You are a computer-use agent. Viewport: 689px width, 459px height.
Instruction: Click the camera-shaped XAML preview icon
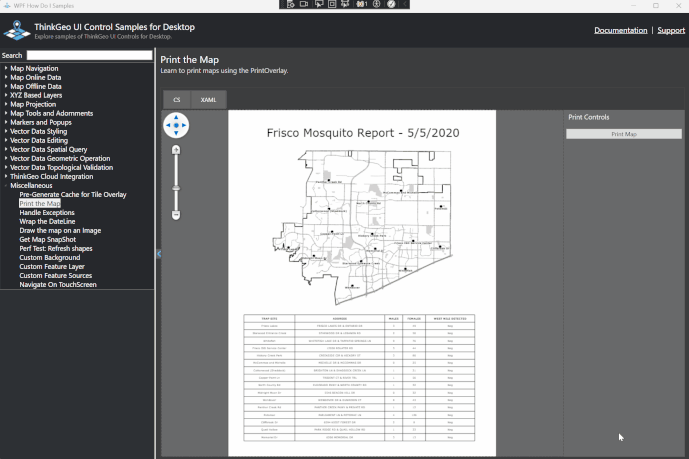tap(304, 4)
